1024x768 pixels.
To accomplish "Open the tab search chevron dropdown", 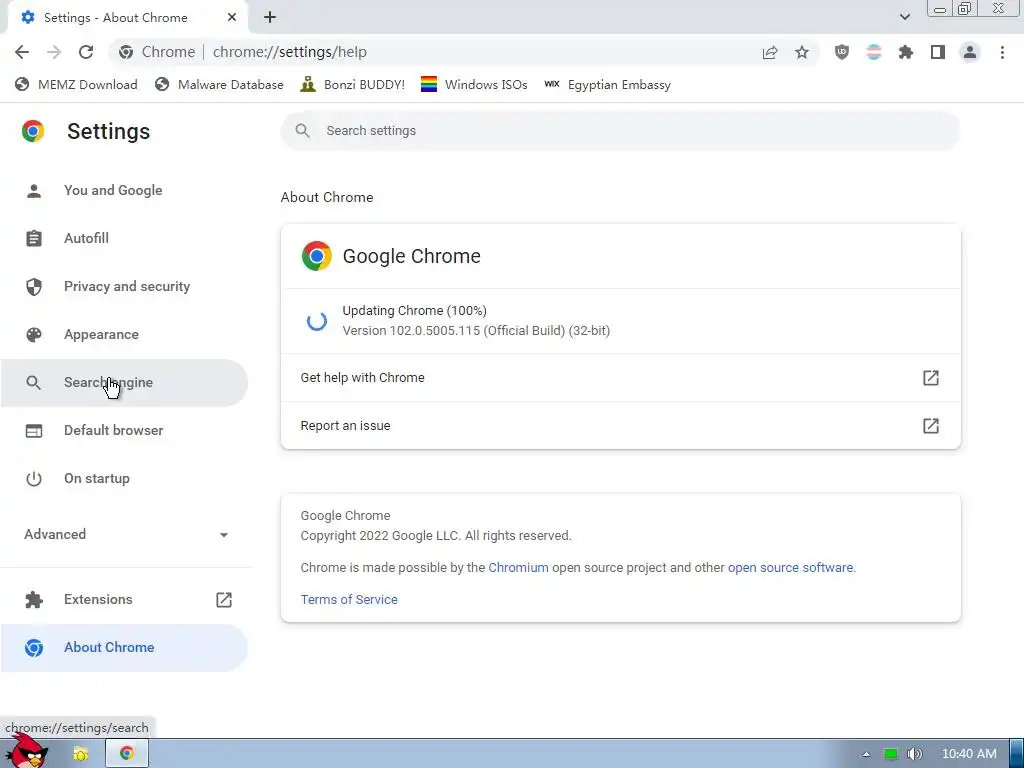I will 904,17.
